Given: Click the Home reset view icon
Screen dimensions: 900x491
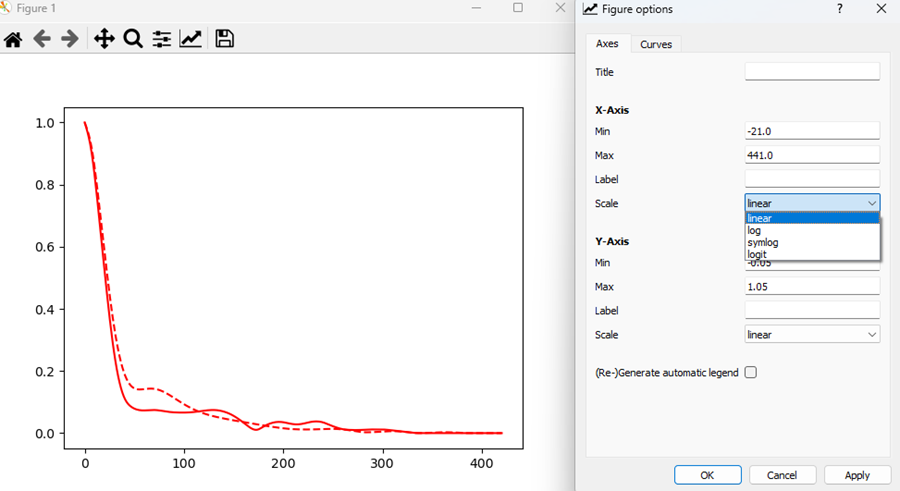Looking at the screenshot, I should [x=13, y=39].
